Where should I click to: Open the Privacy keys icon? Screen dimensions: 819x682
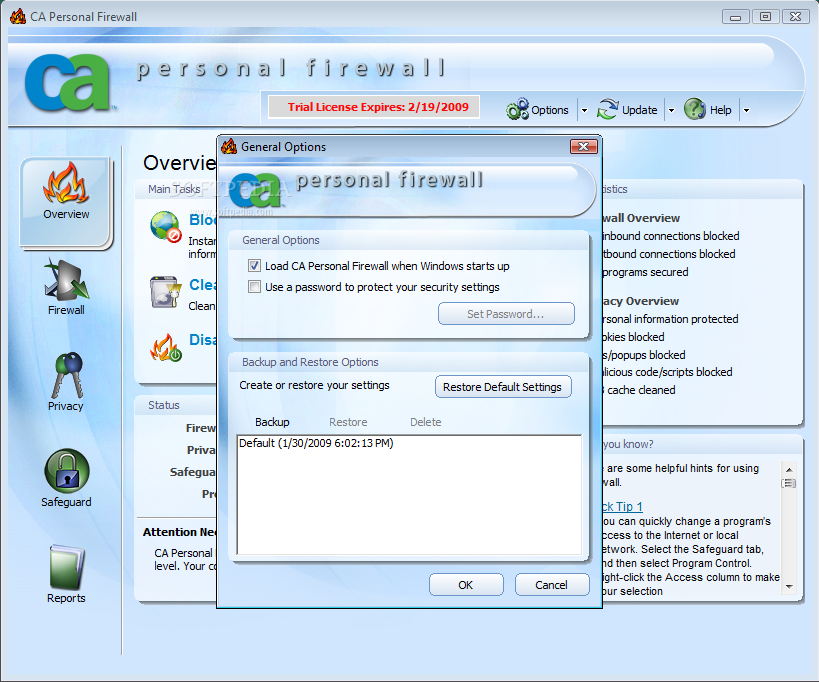click(x=67, y=375)
